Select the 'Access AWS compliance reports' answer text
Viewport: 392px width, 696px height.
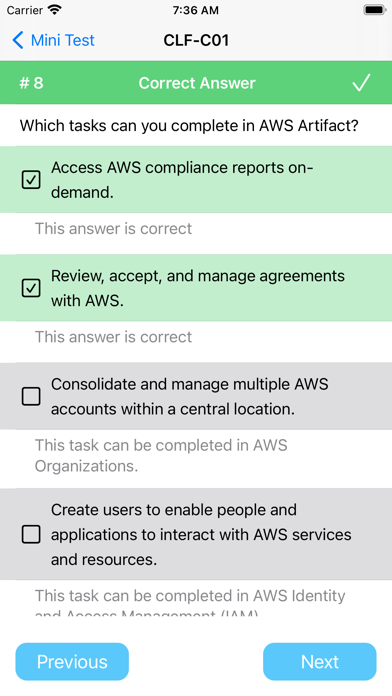pos(182,180)
